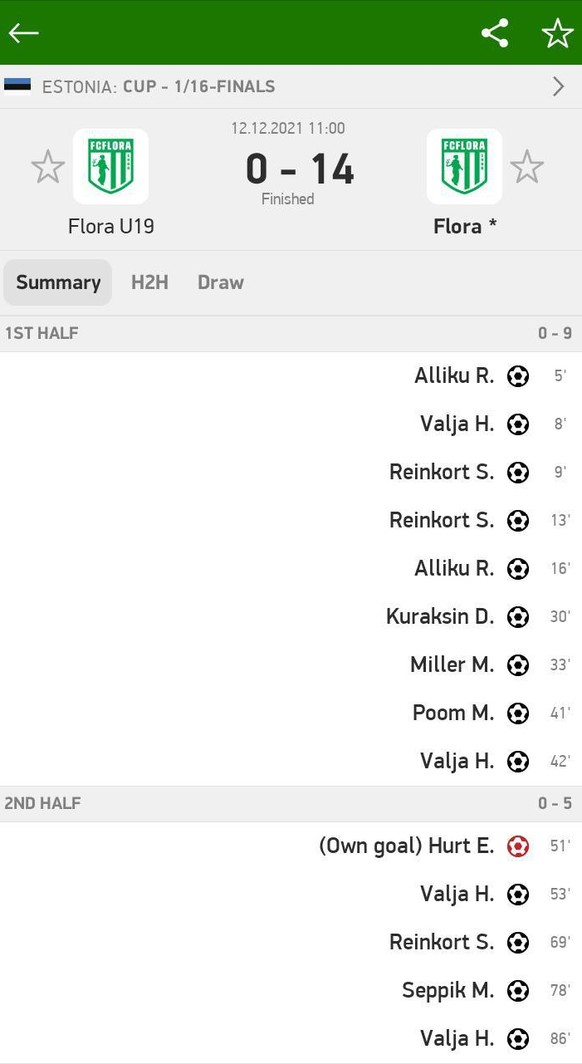
Task: Click goal icon at 5' Alliku R.
Action: pos(518,375)
